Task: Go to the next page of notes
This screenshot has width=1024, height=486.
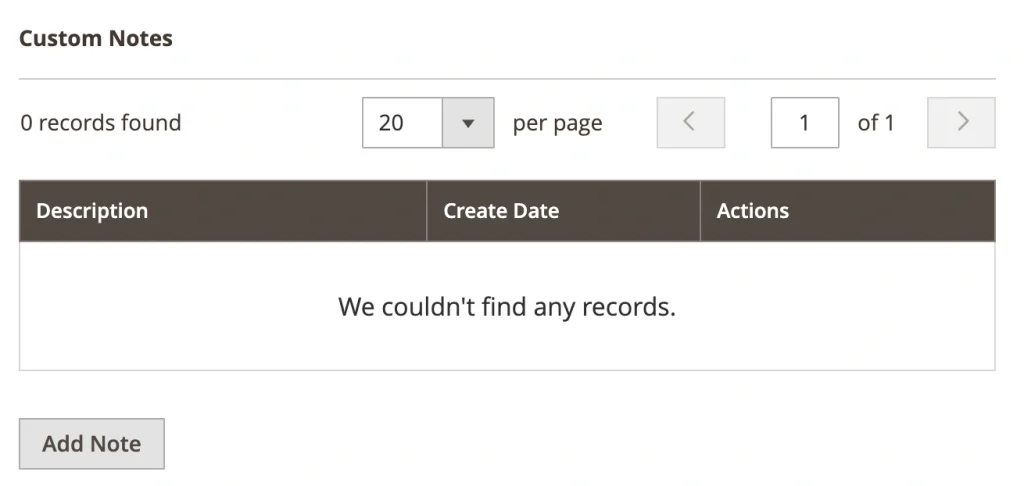Action: (961, 123)
